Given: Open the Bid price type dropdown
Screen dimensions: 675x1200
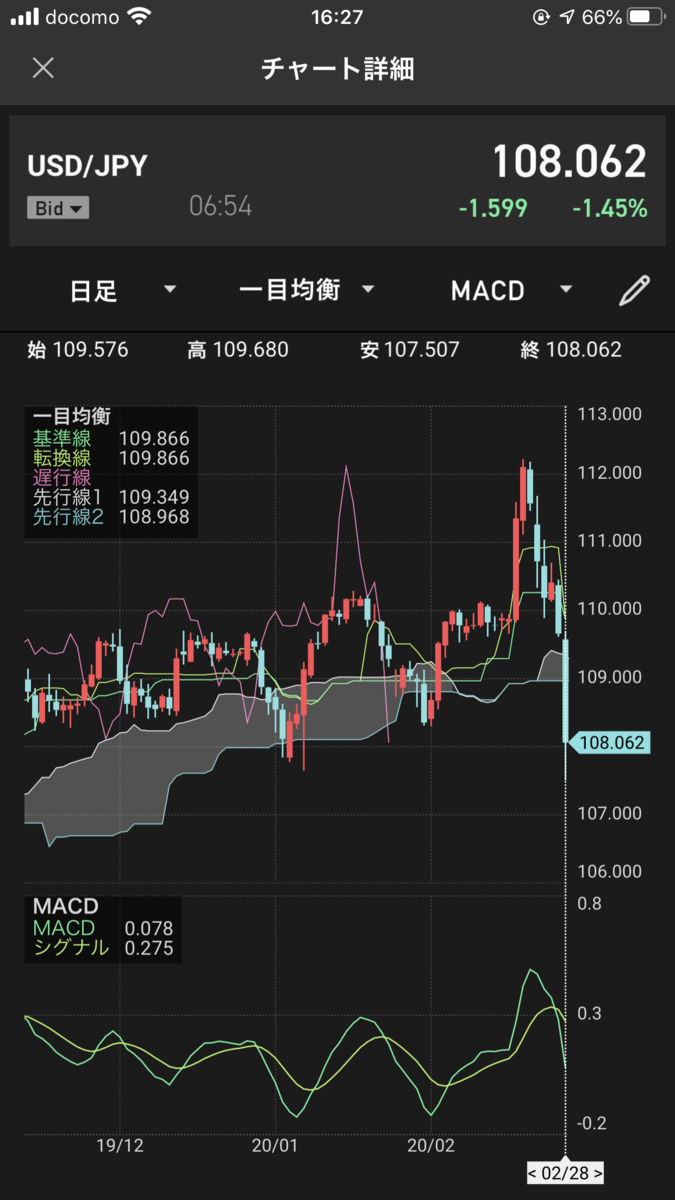Looking at the screenshot, I should (58, 208).
